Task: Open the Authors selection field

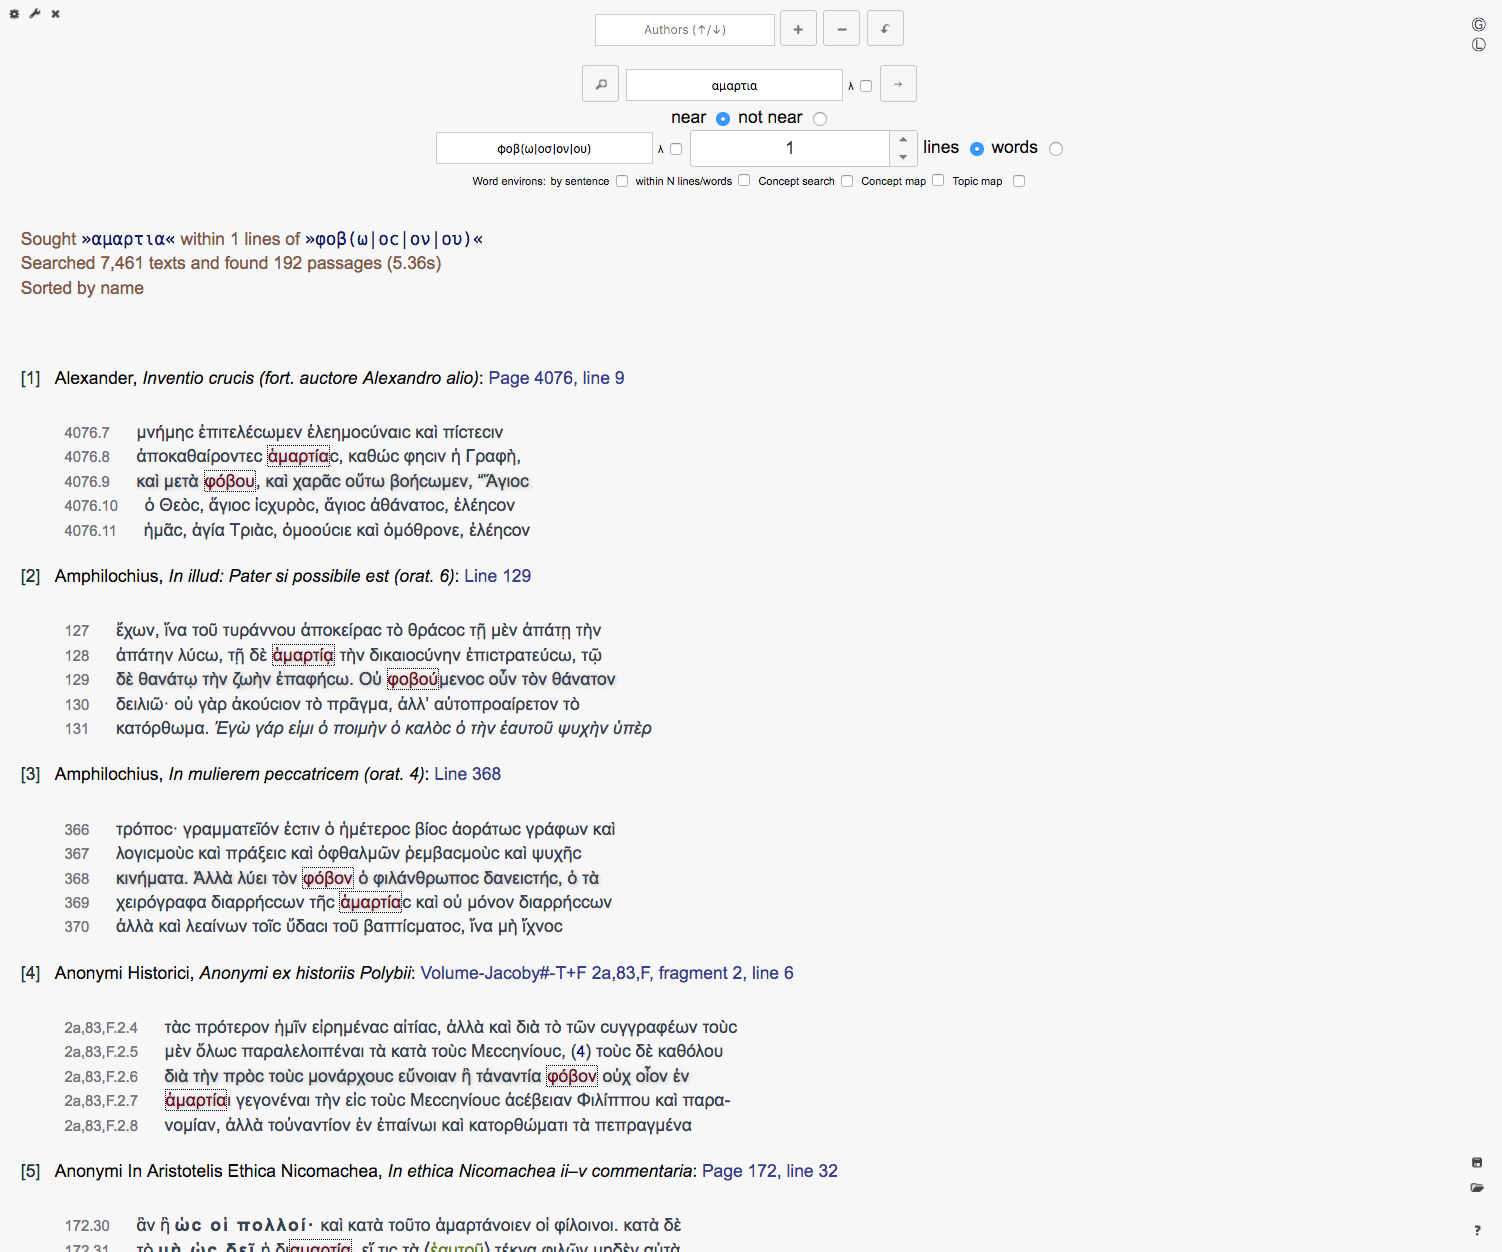Action: (x=685, y=30)
